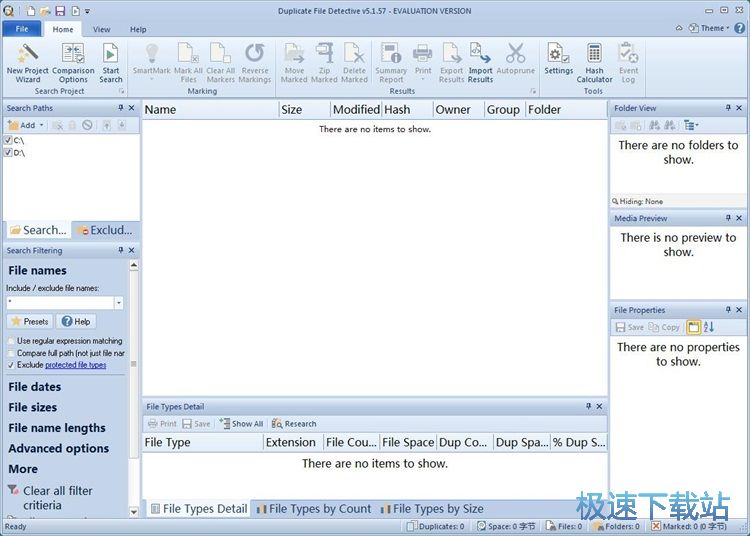
Task: Click Show All in File Types Detail toolbar
Action: 242,424
